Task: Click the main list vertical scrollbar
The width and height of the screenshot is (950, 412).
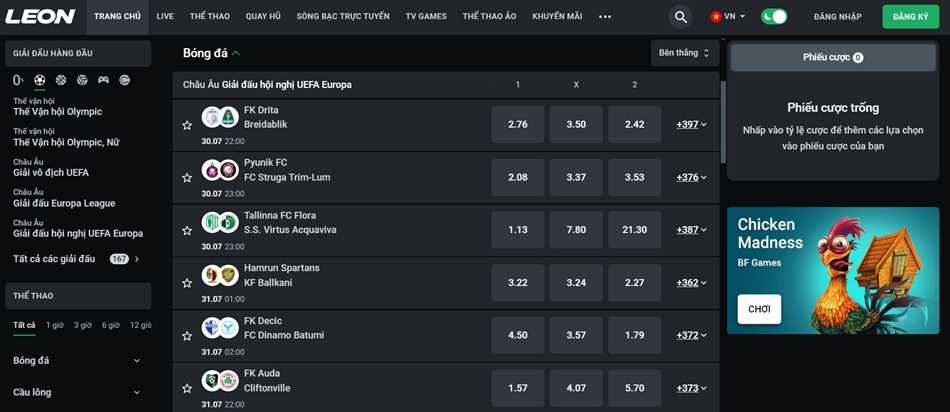Action: point(722,120)
